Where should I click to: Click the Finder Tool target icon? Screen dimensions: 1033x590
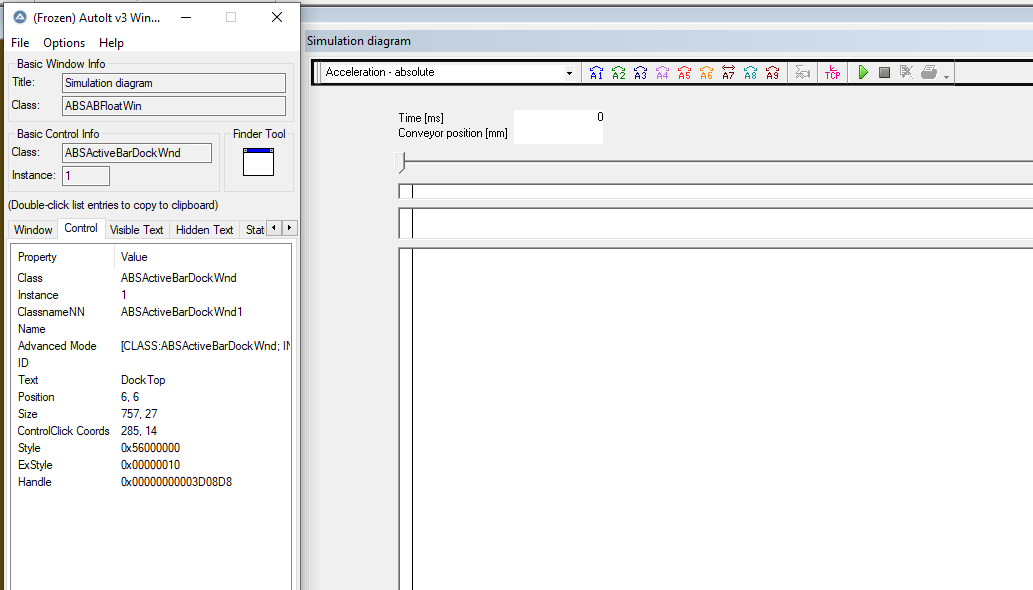258,162
